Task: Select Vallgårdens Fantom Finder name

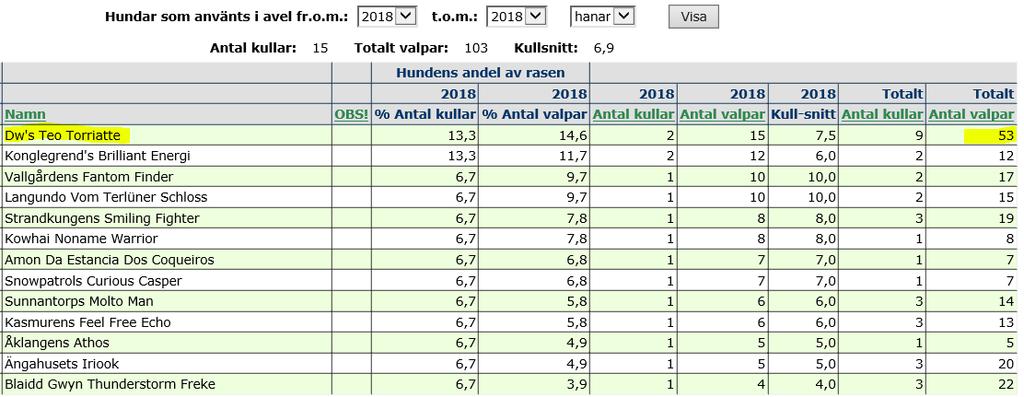Action: coord(89,177)
